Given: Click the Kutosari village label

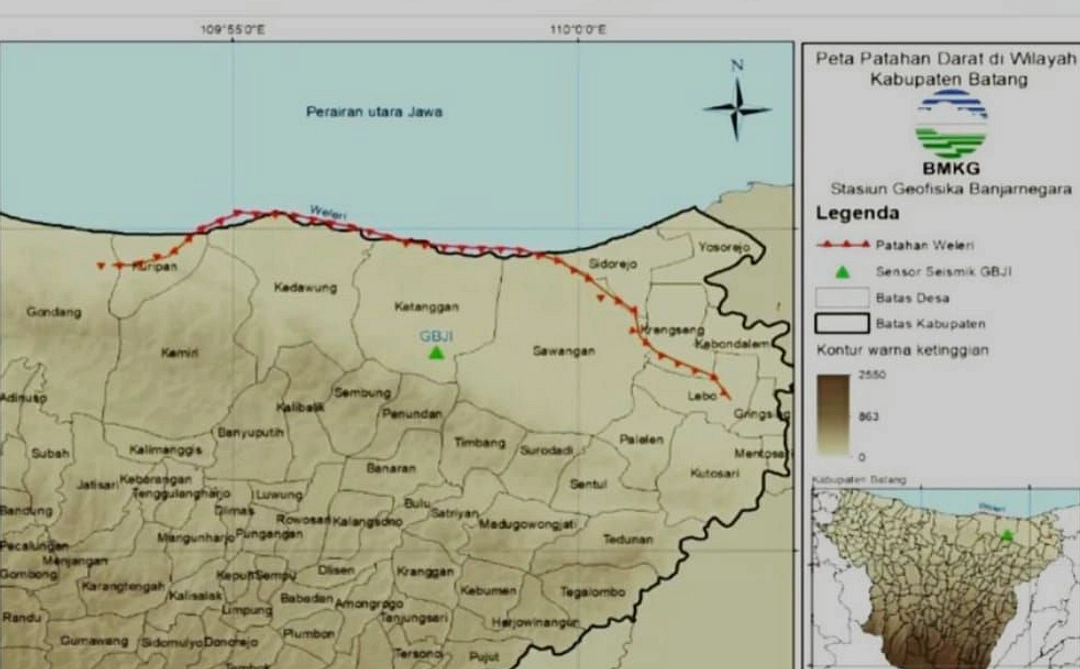Looking at the screenshot, I should tap(714, 473).
